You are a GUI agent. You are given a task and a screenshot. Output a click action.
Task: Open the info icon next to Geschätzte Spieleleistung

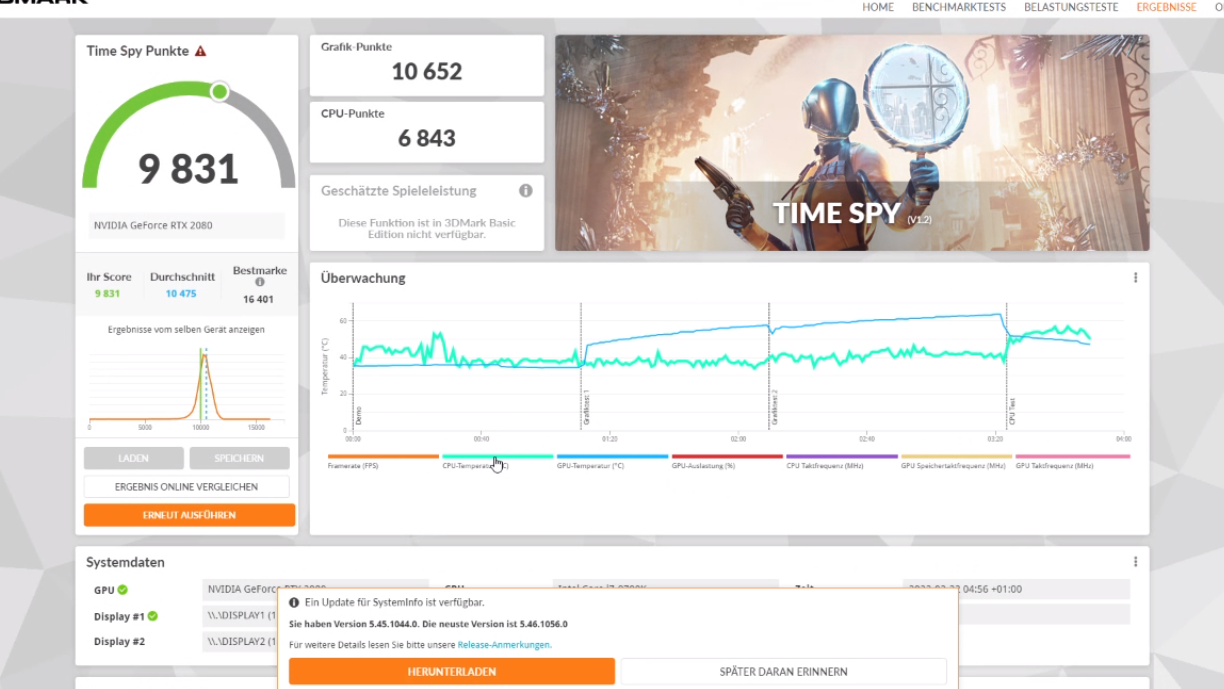(525, 191)
